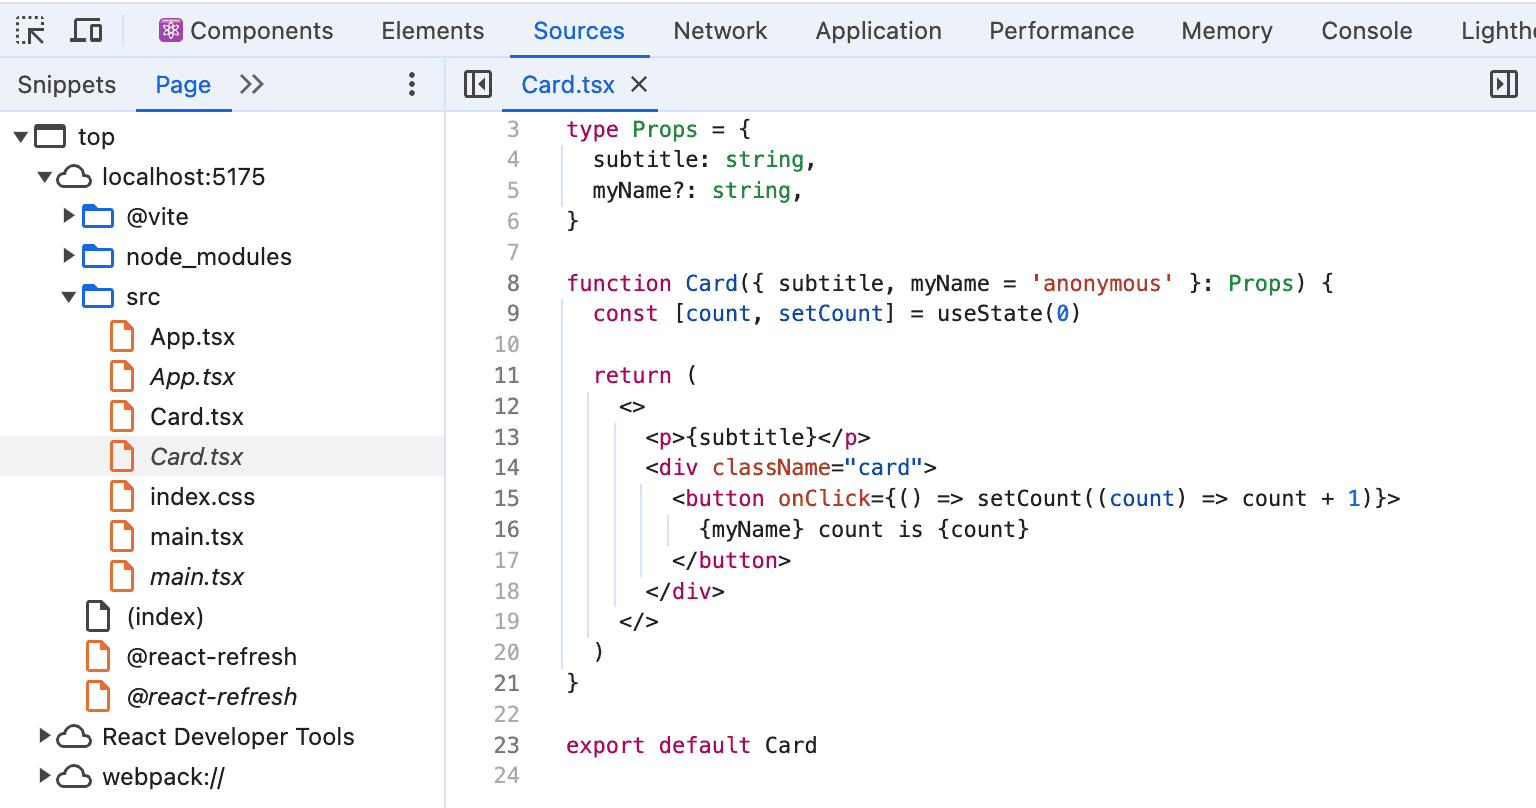Click the node_modules folder icon
Viewport: 1536px width, 808px height.
pyautogui.click(x=98, y=257)
